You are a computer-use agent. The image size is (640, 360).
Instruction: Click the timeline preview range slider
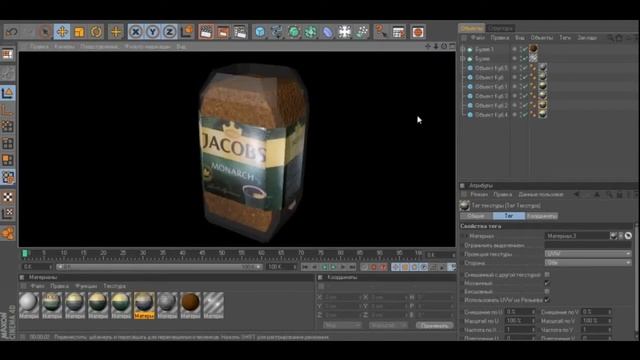click(159, 267)
